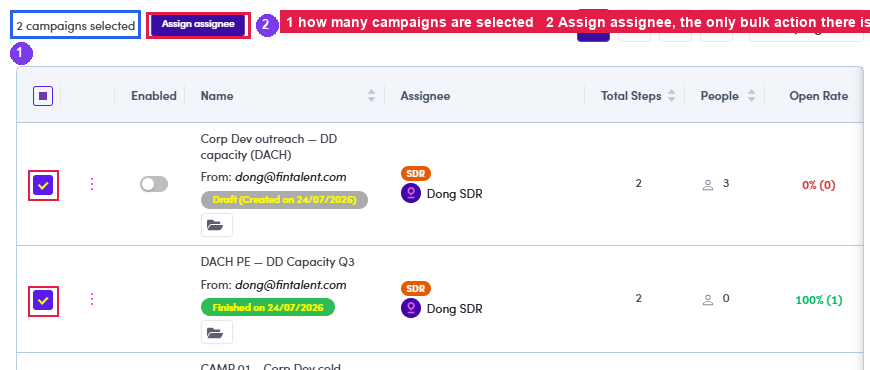Viewport: 870px width, 370px height.
Task: Click the Assign assignee button
Action: pos(198,24)
